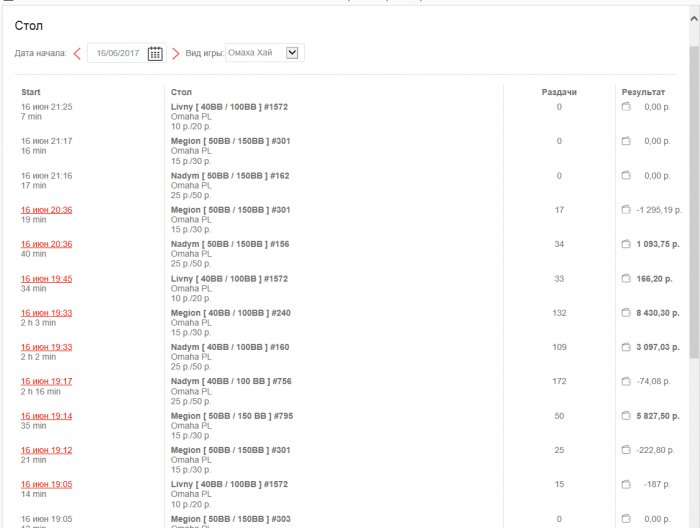Open the 16 июн 19:45 session link

tap(46, 279)
